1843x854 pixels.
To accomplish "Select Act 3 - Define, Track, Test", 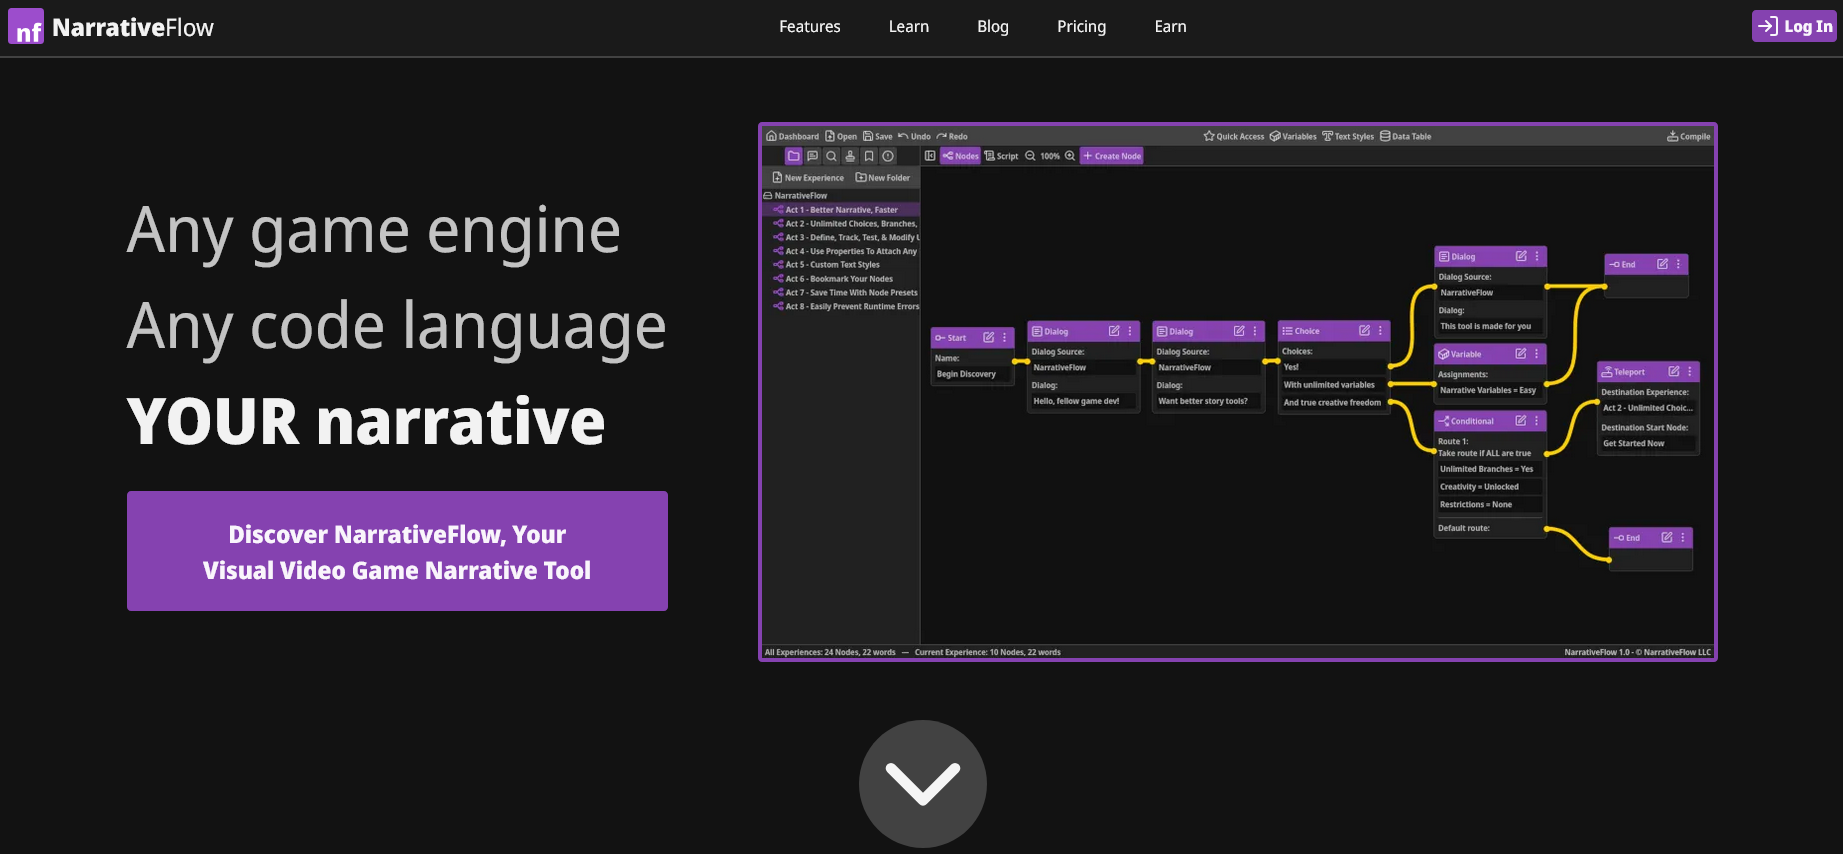I will [840, 238].
